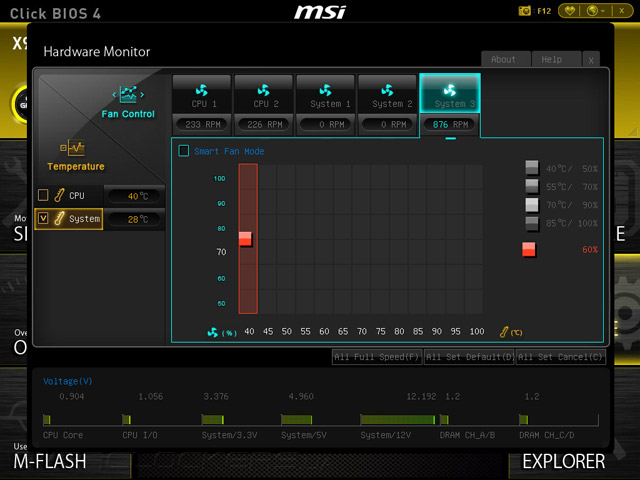Close the Hardware Monitor window

coord(591,60)
